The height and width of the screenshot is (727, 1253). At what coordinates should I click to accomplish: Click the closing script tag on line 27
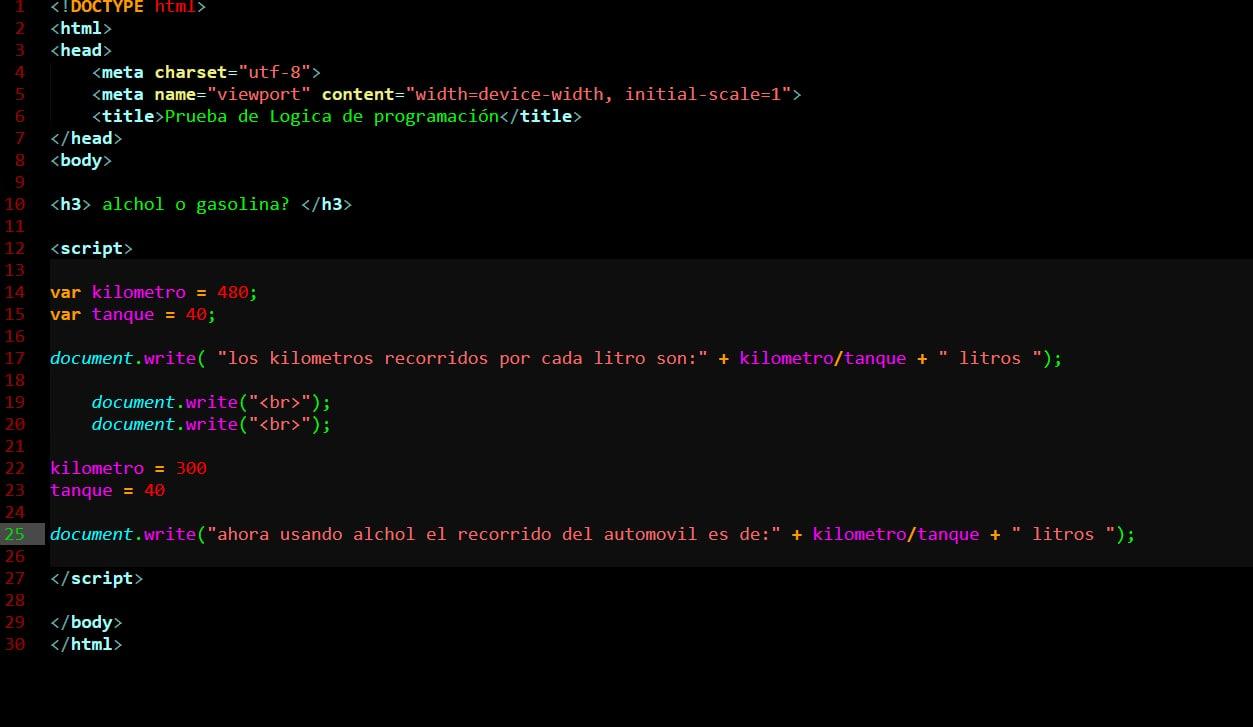[96, 578]
